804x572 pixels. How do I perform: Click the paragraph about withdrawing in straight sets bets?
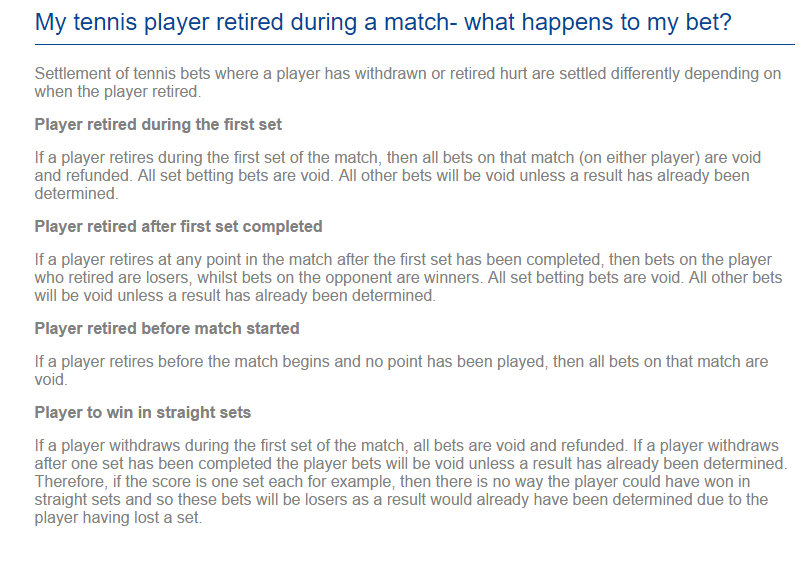click(411, 481)
